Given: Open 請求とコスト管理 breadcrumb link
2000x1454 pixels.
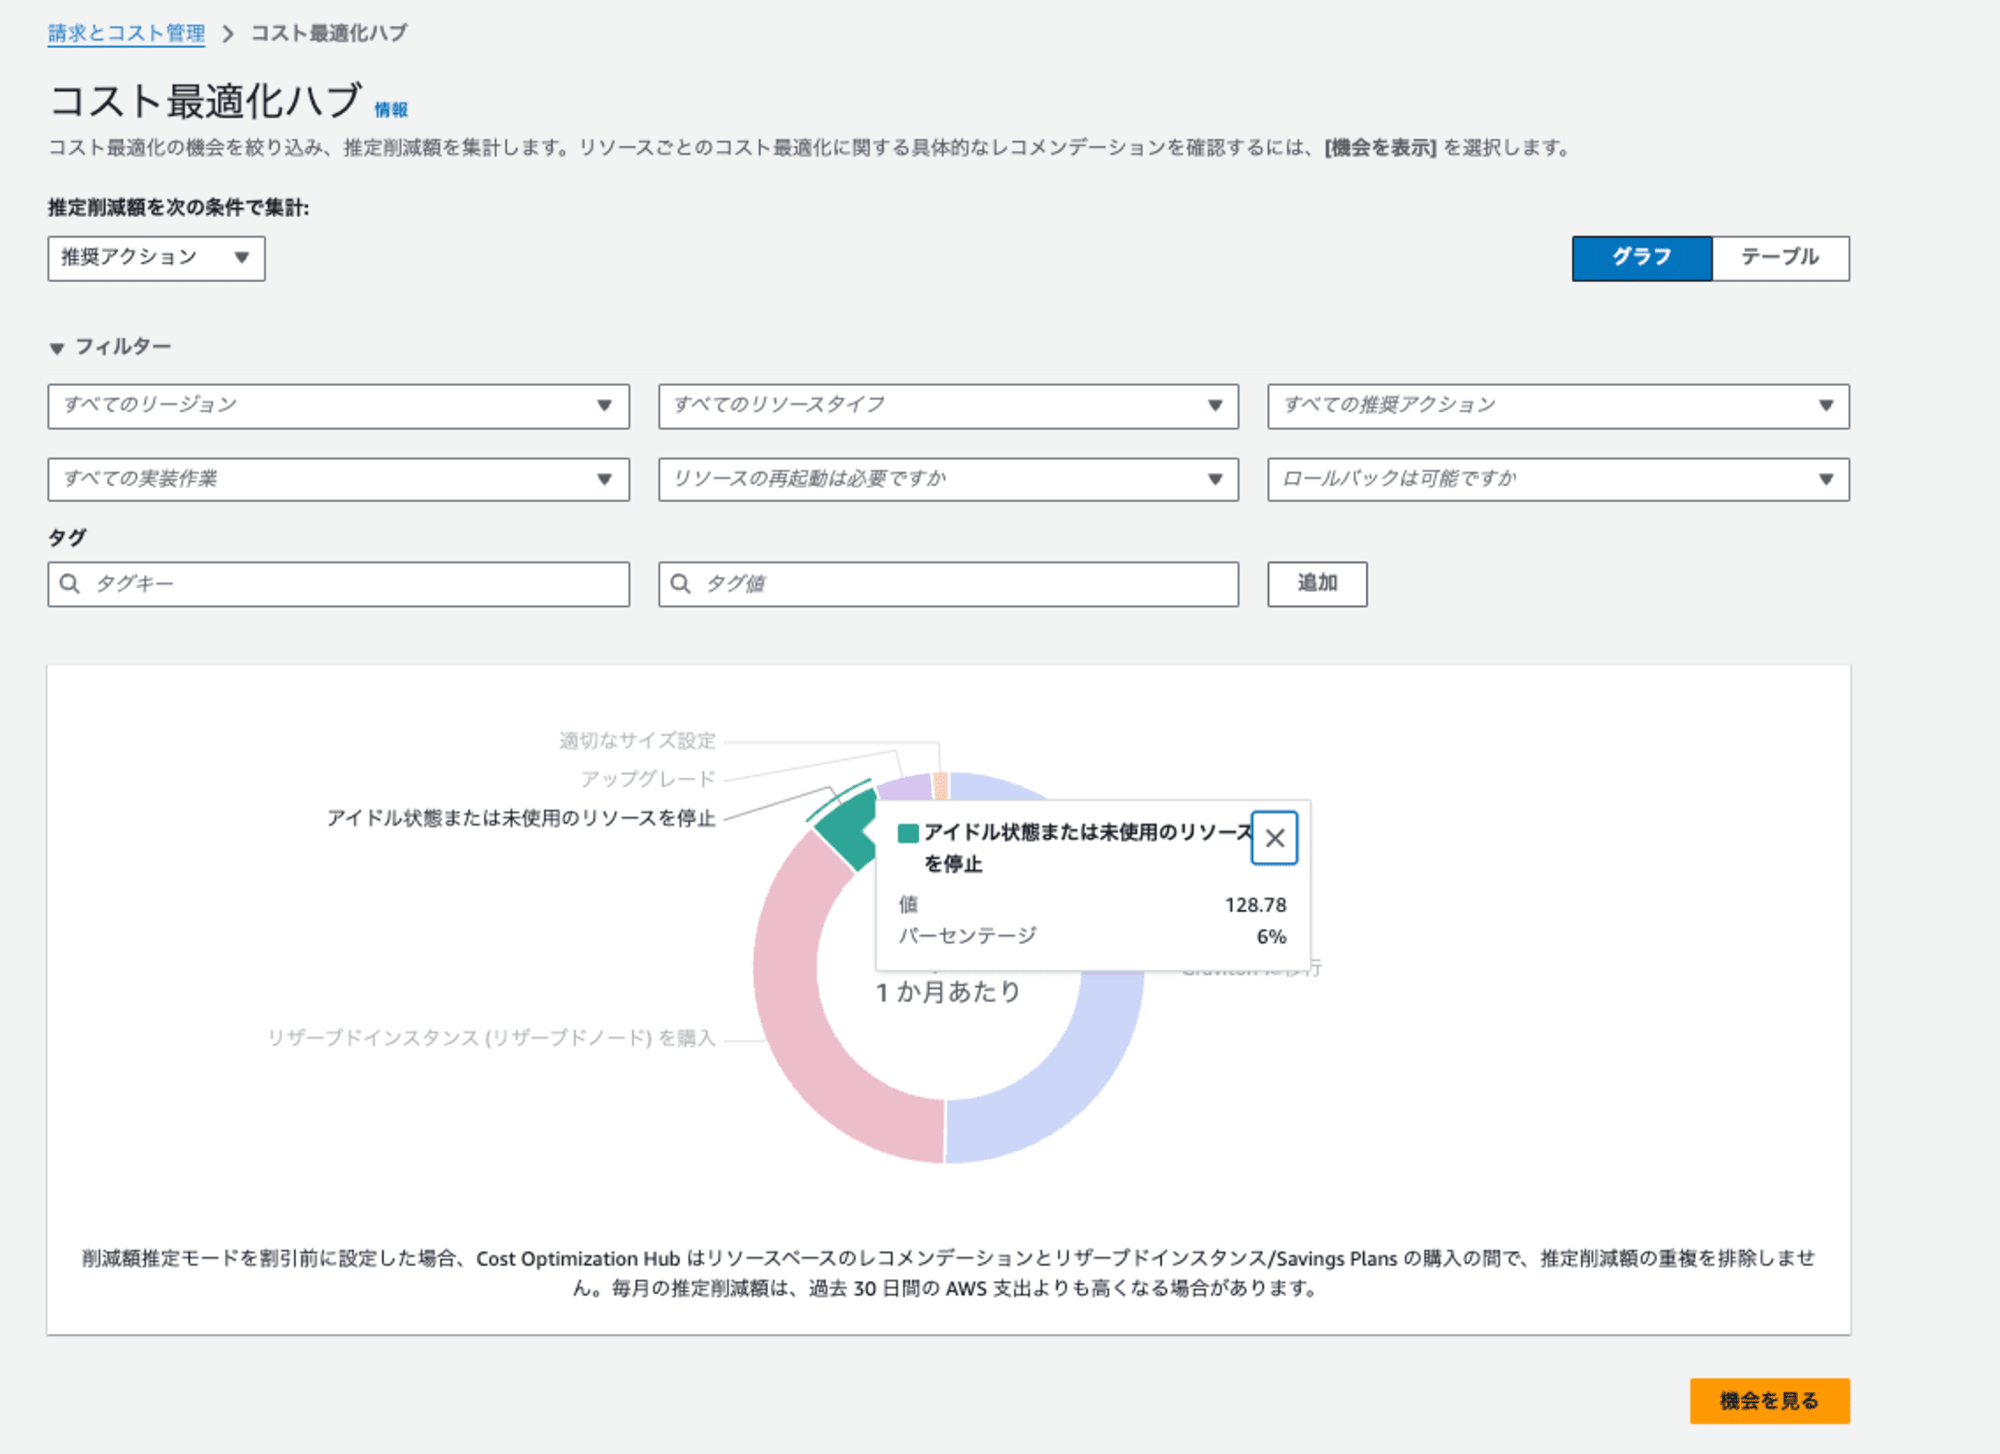Looking at the screenshot, I should (x=127, y=33).
